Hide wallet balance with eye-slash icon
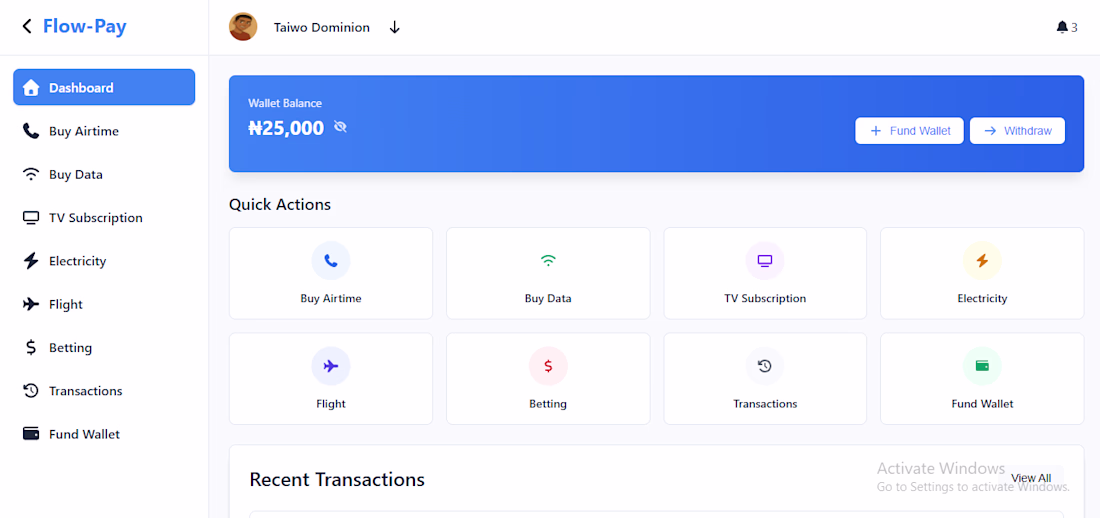This screenshot has height=518, width=1100. point(340,127)
